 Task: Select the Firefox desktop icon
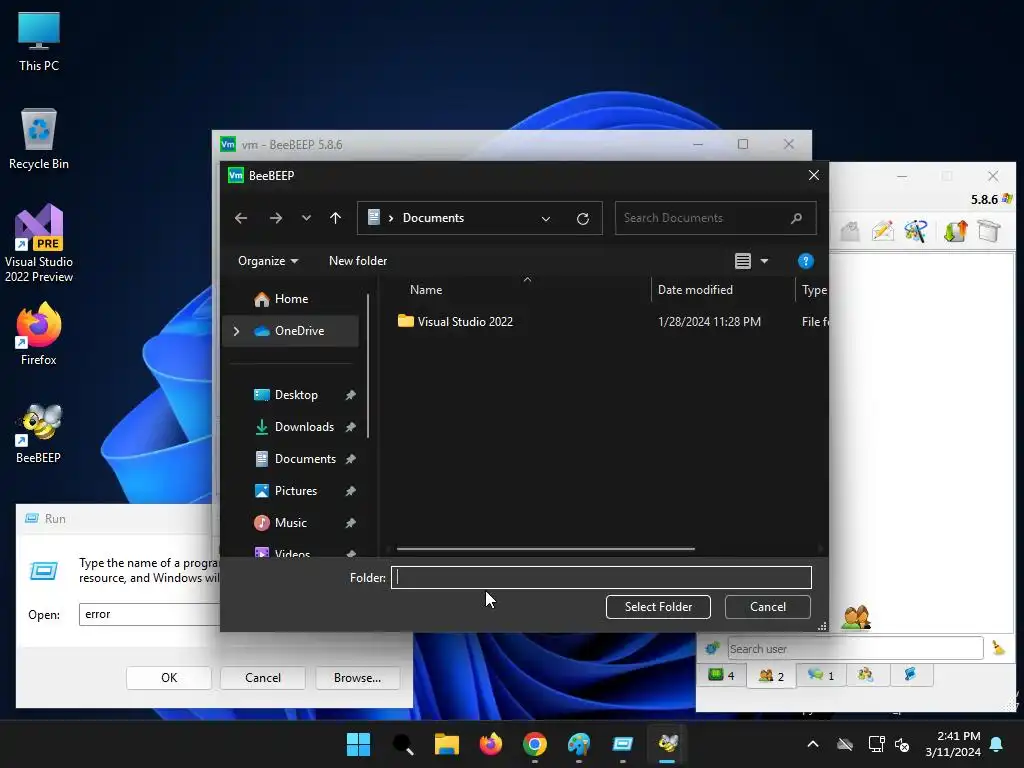point(39,334)
